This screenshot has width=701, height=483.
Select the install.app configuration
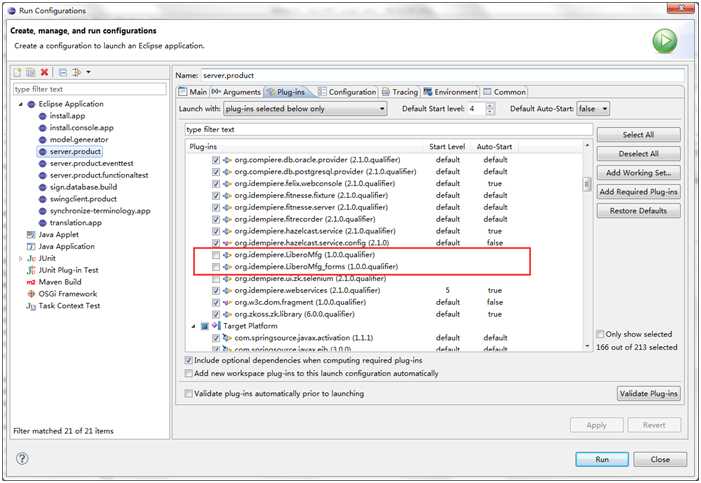coord(67,116)
